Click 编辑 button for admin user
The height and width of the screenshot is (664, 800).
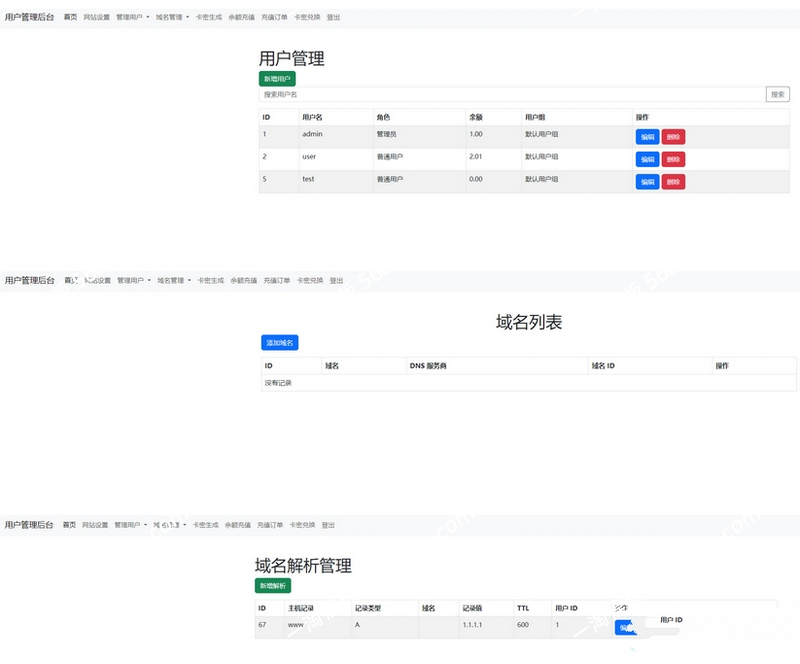click(647, 137)
